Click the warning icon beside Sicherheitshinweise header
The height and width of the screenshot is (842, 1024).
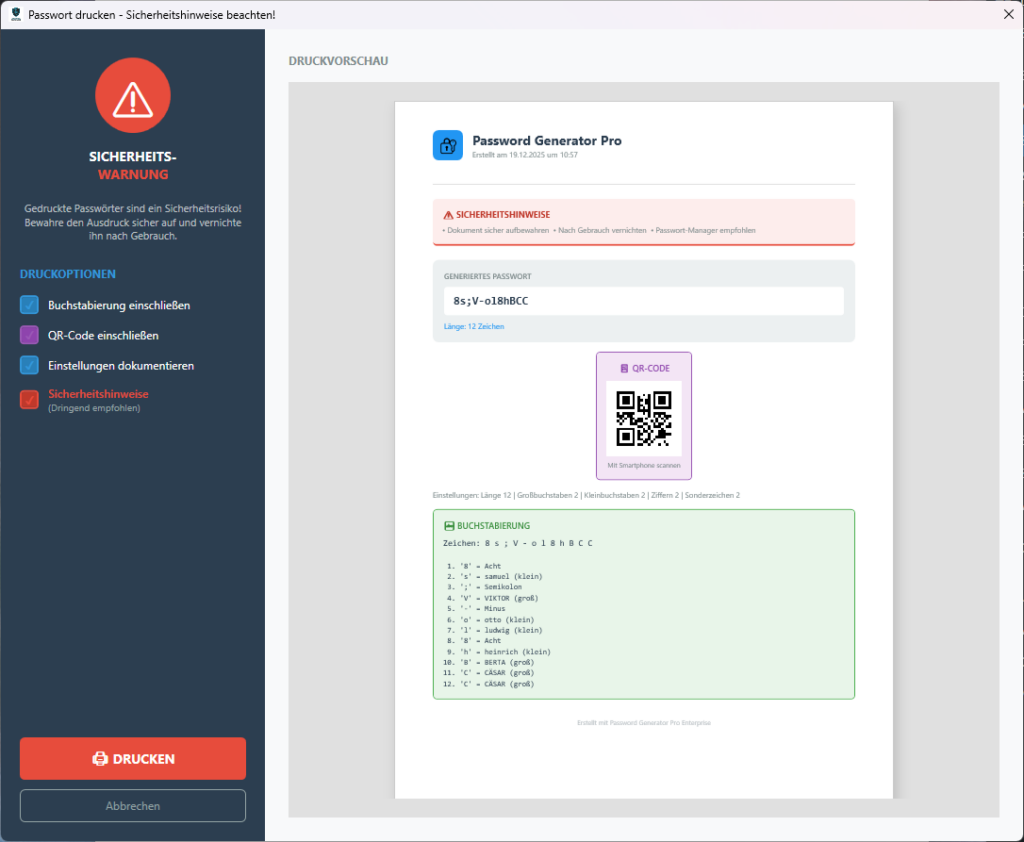click(448, 215)
